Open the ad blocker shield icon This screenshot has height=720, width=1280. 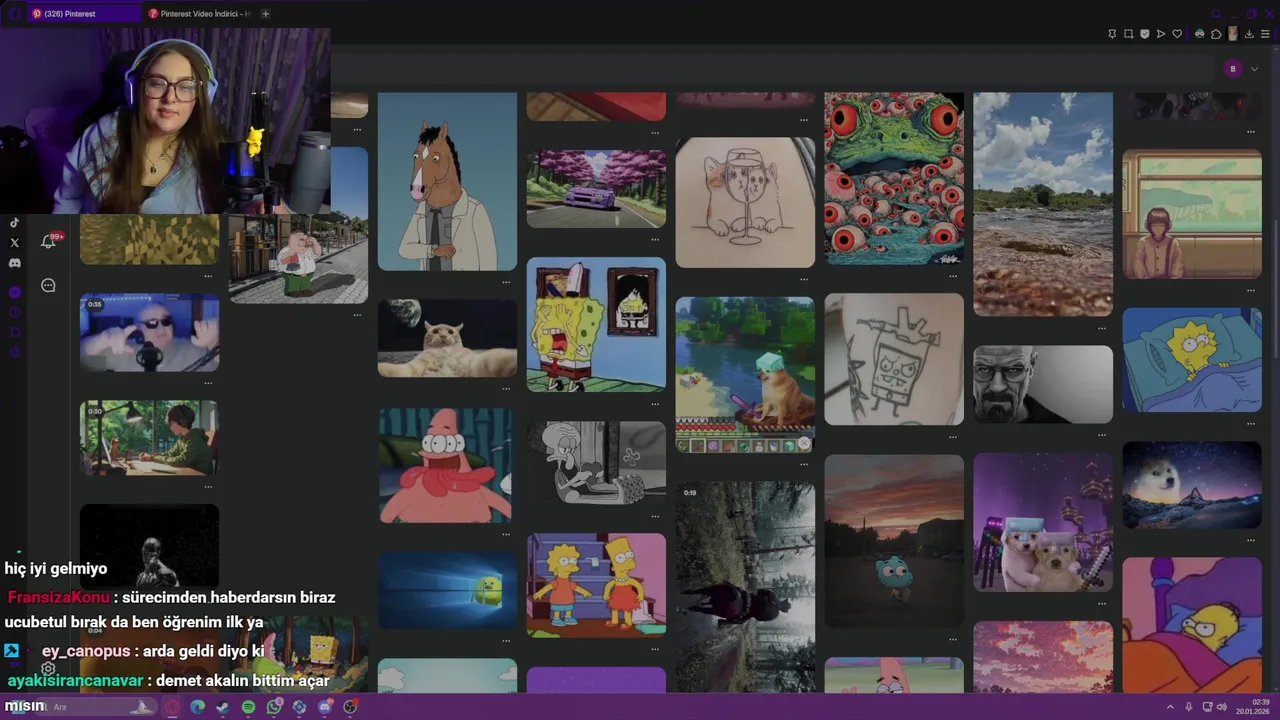tap(1145, 34)
